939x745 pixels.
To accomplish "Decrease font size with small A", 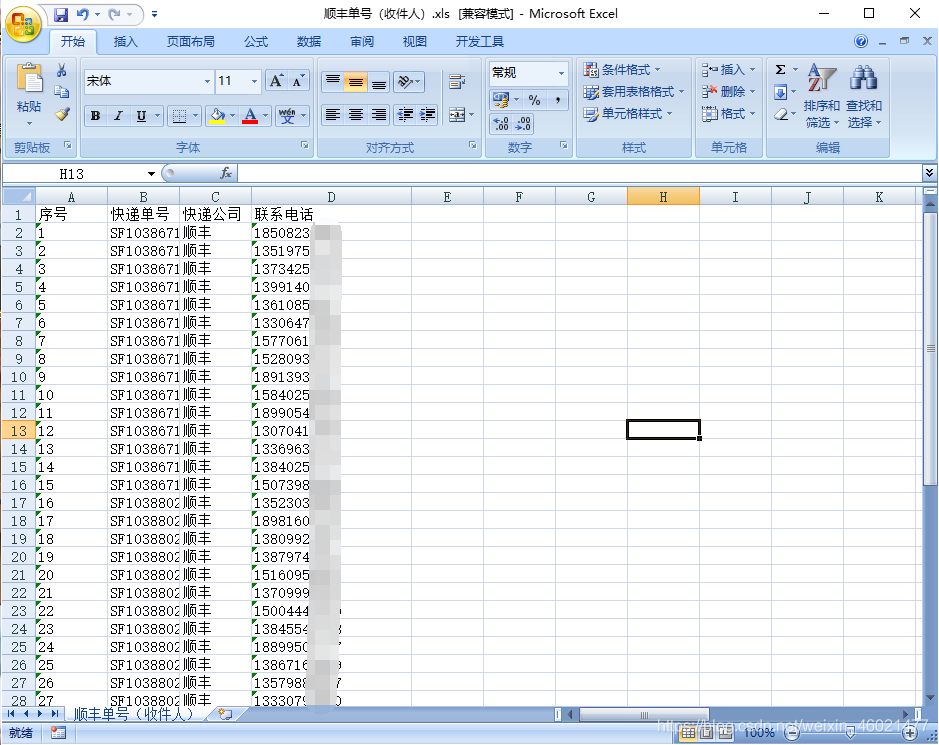I will click(298, 81).
